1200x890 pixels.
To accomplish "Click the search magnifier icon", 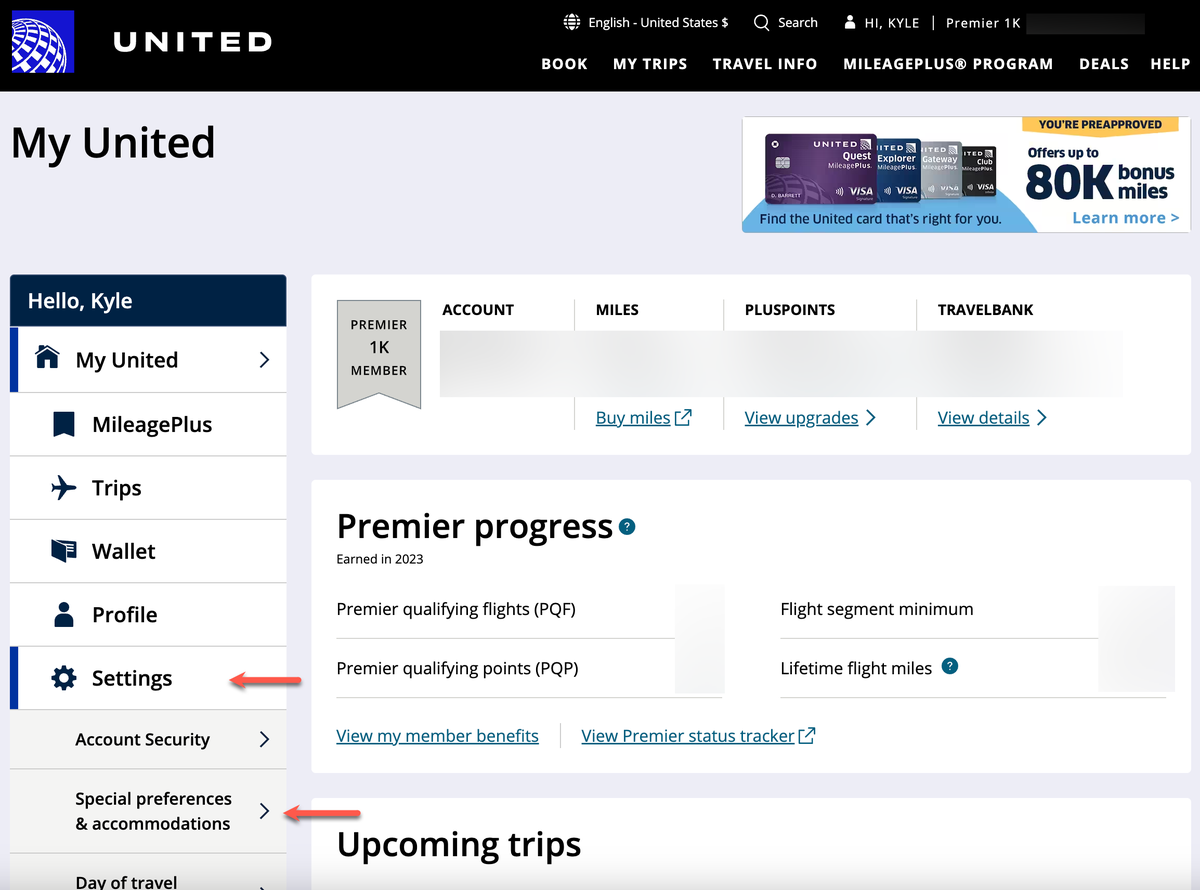I will point(760,21).
